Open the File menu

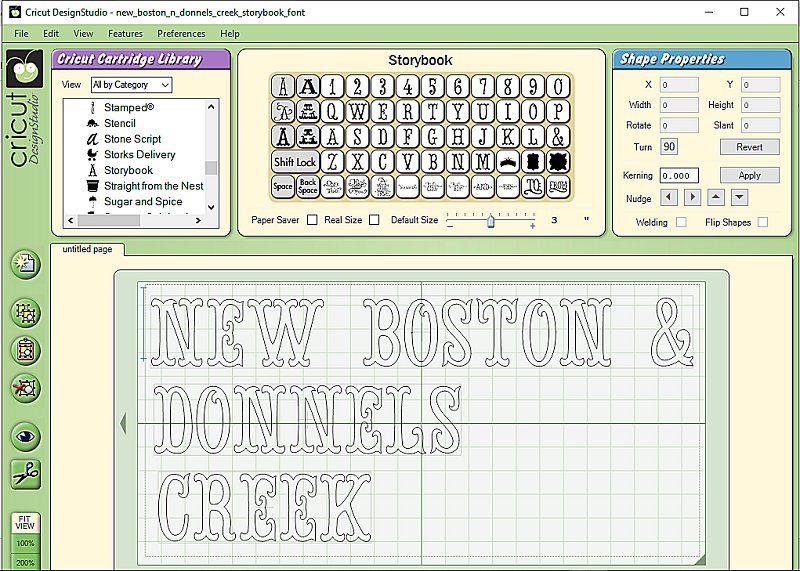pos(21,34)
